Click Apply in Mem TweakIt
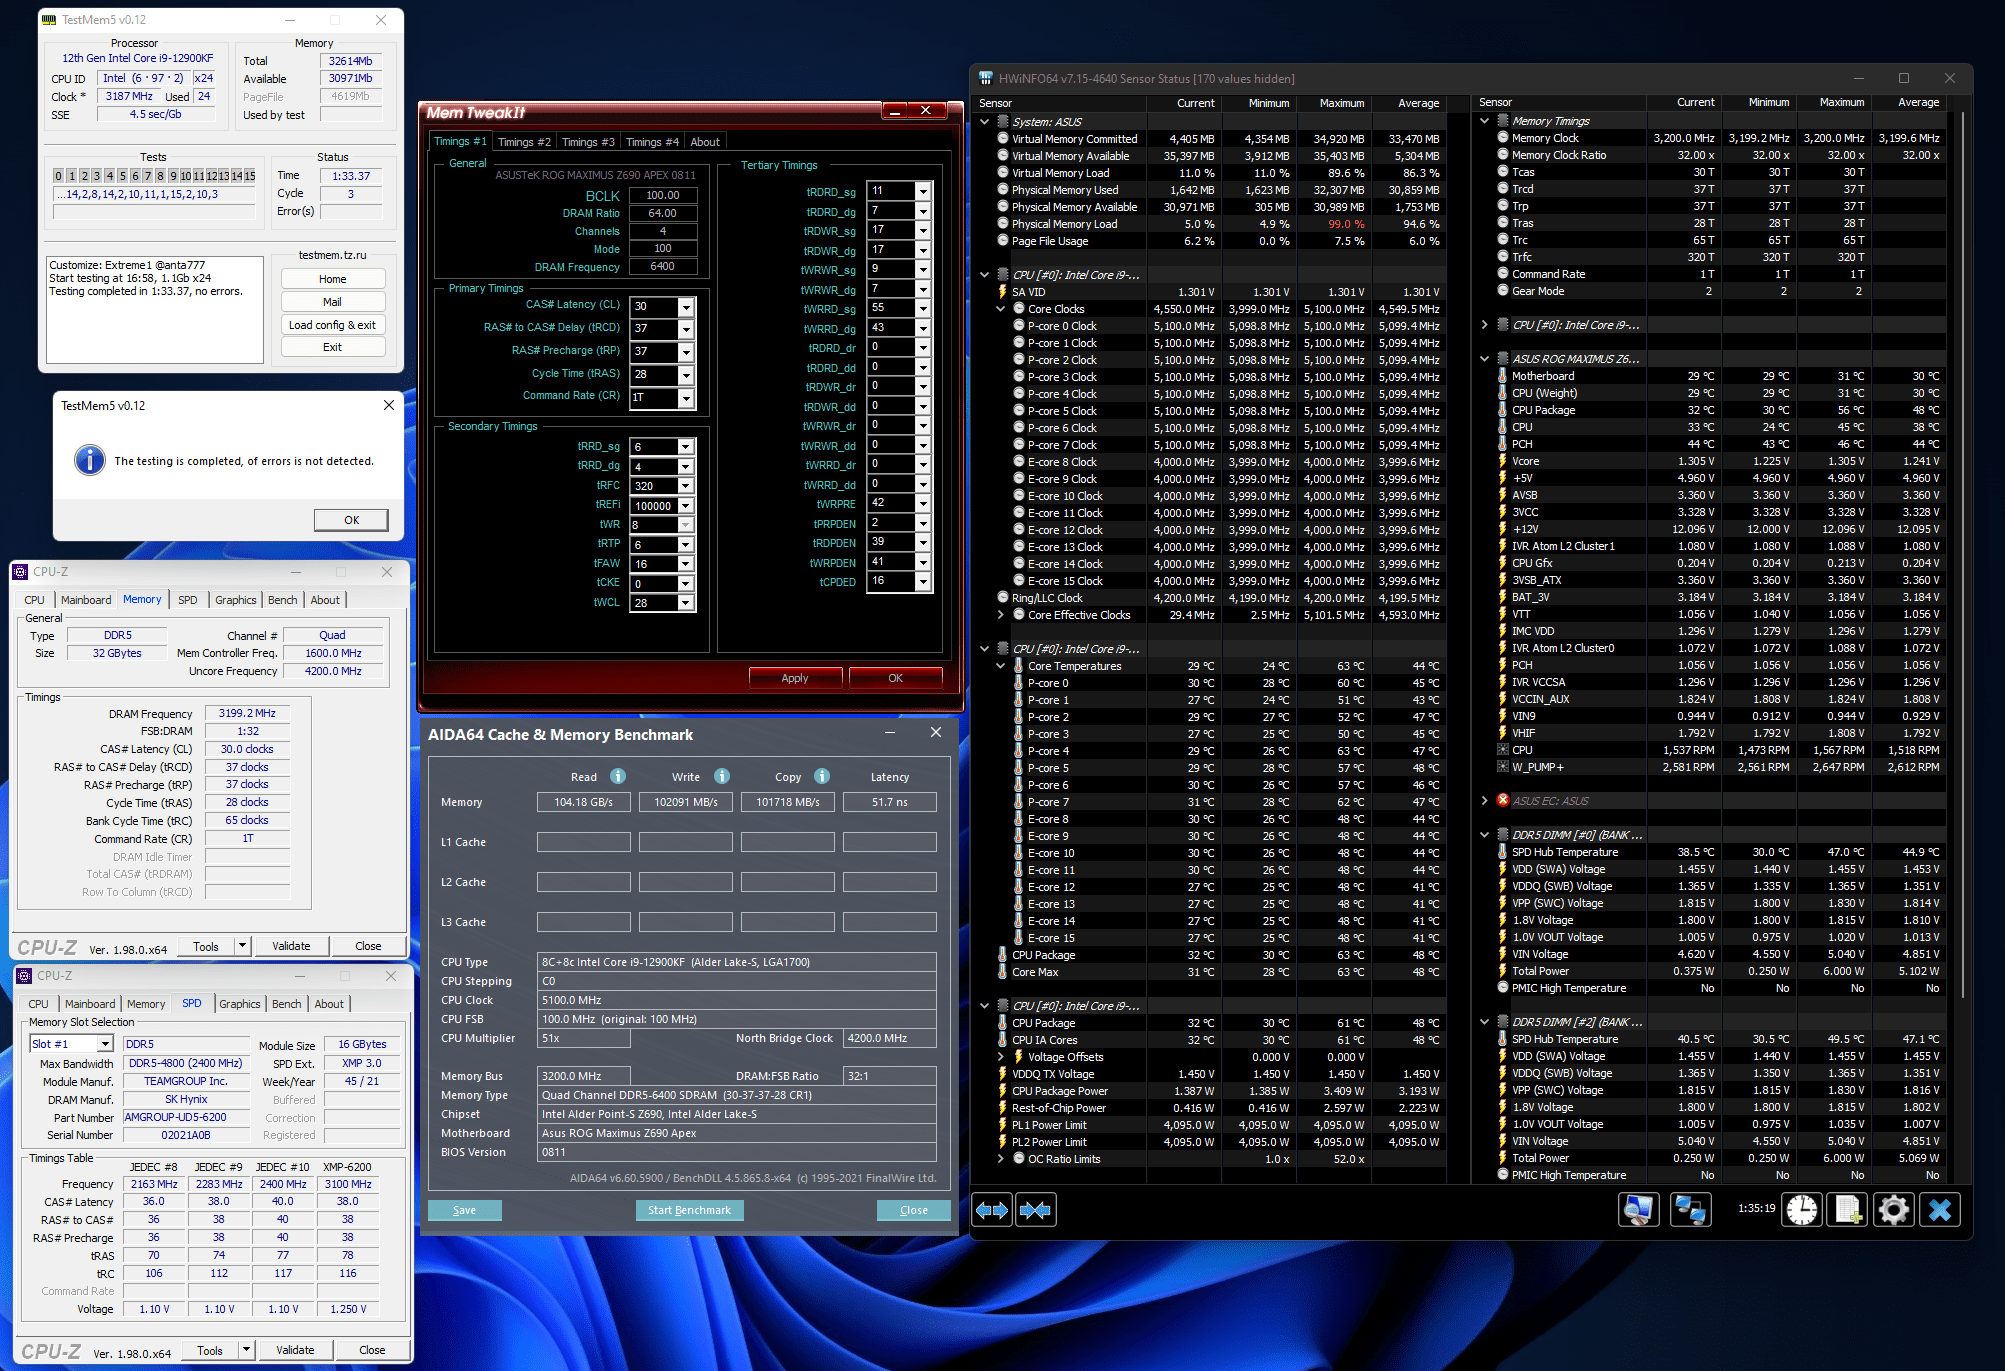2005x1371 pixels. pyautogui.click(x=795, y=678)
